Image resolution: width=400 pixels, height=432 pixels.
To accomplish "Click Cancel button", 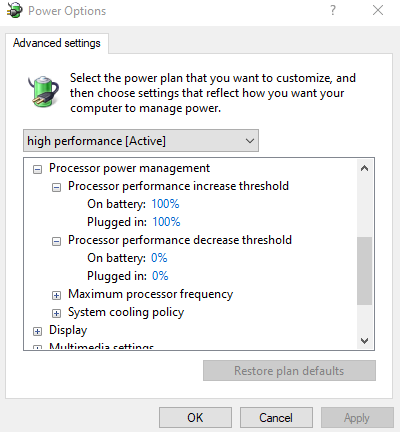I will pos(276,418).
